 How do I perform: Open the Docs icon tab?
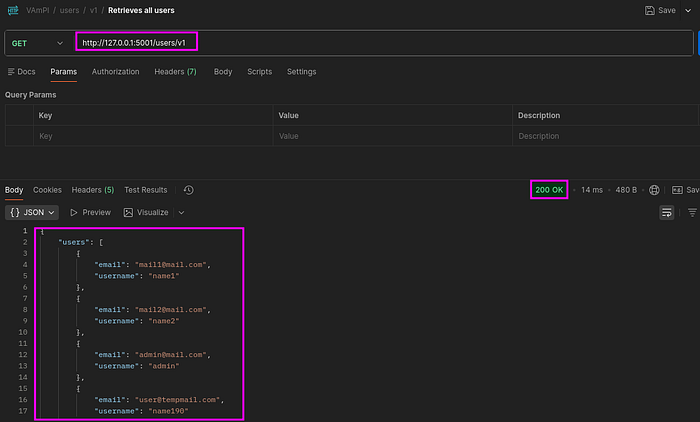(21, 72)
